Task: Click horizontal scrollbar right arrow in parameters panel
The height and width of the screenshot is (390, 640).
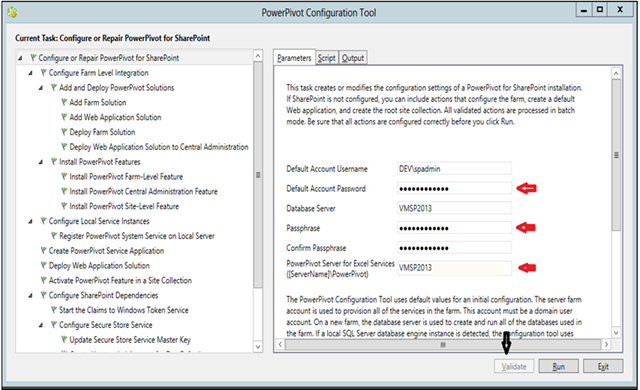Action: (x=607, y=345)
